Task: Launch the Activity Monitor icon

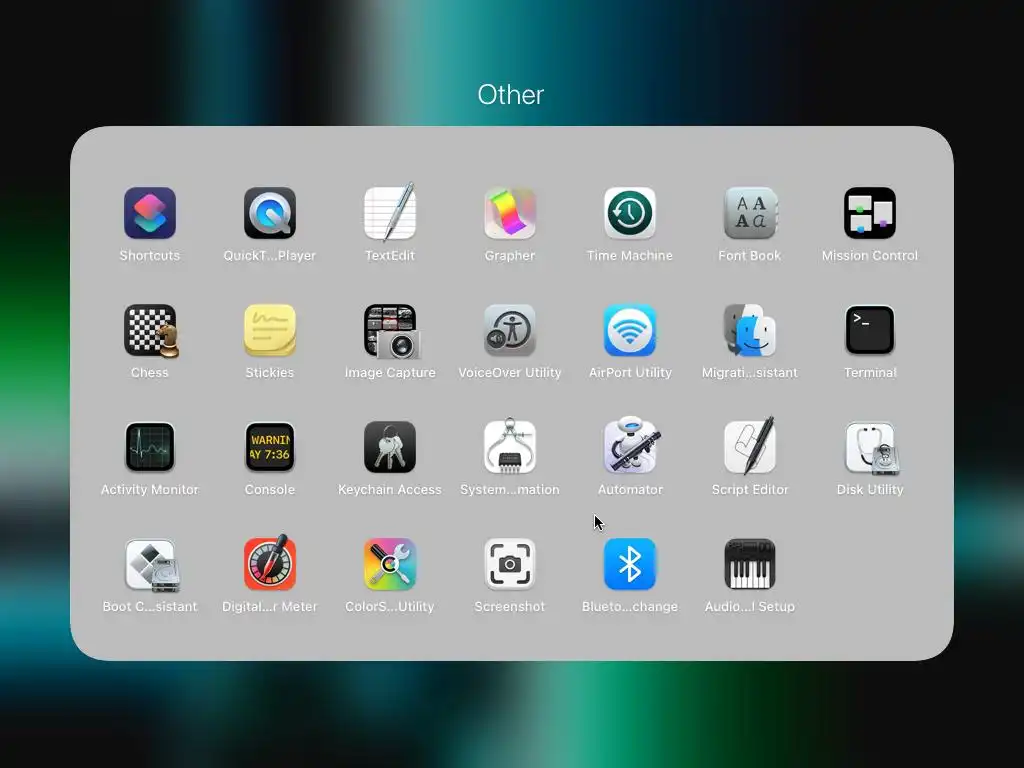Action: coord(150,447)
